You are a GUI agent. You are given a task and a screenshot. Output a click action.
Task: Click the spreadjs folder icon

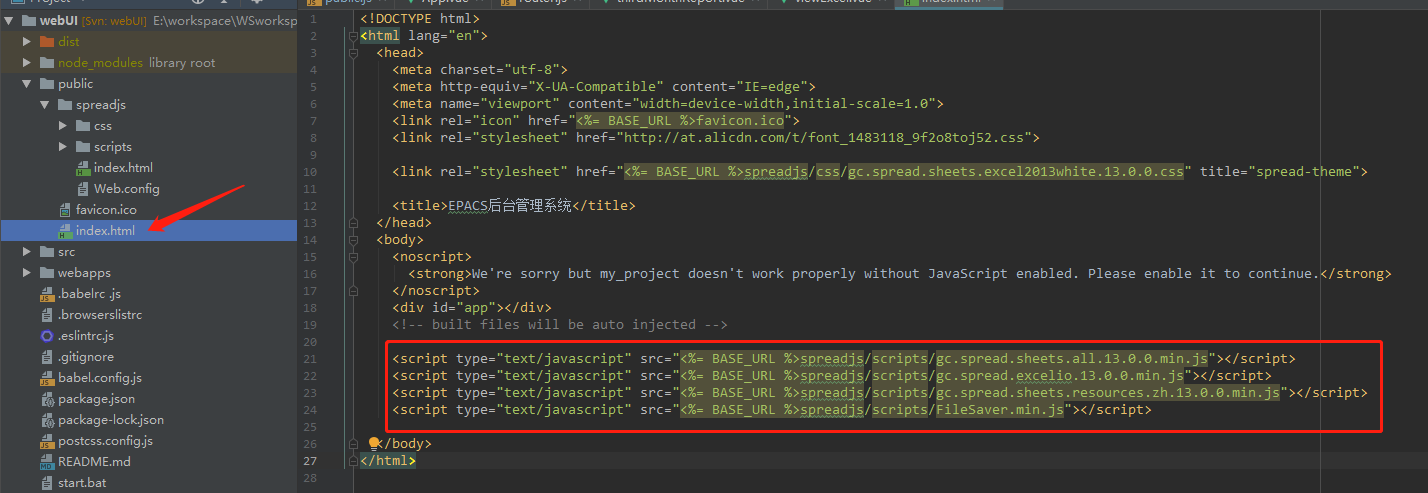(x=65, y=105)
